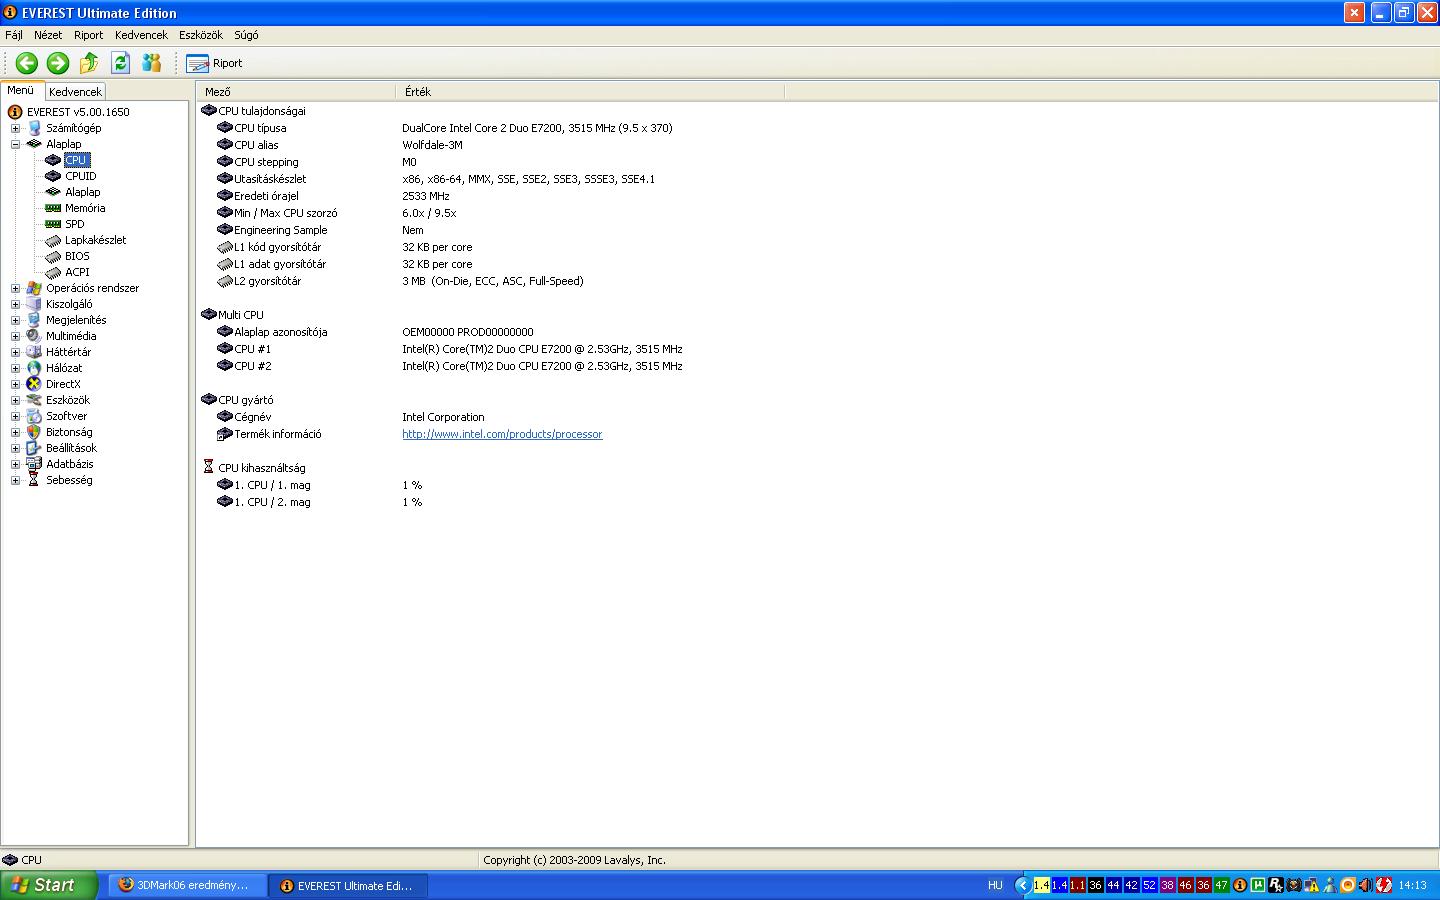
Task: Click the Eszközök icon in the tree
Action: coord(34,400)
